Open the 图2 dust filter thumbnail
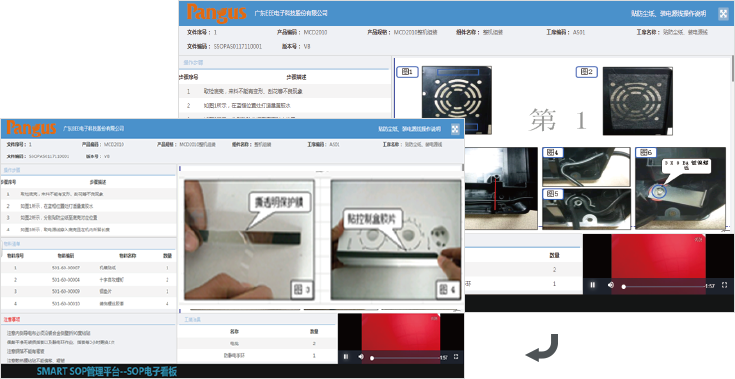The width and height of the screenshot is (735, 379). coord(638,101)
